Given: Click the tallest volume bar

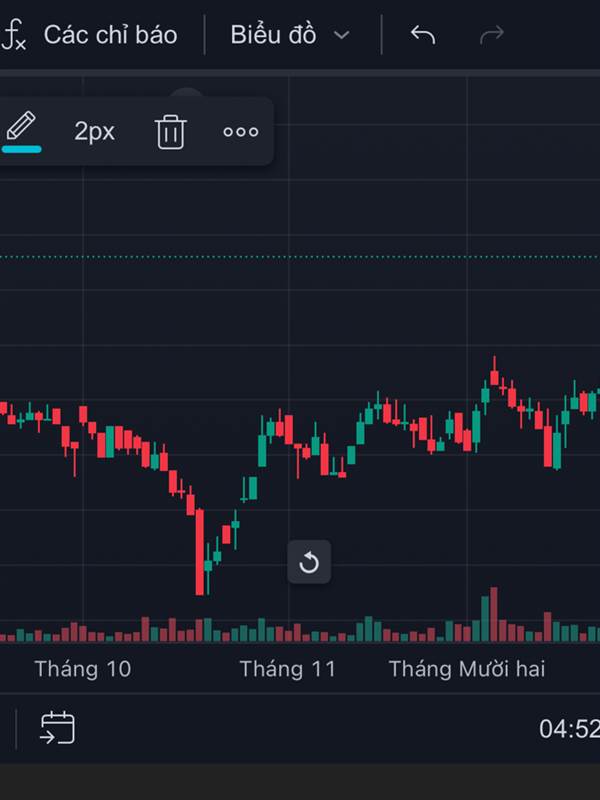Looking at the screenshot, I should tap(493, 614).
